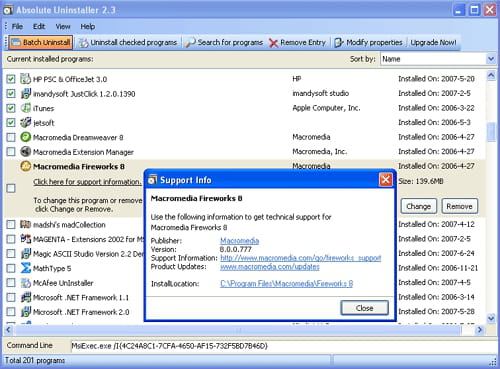This screenshot has width=500, height=369.
Task: Click the vertical scrollbar thumb
Action: [x=491, y=132]
